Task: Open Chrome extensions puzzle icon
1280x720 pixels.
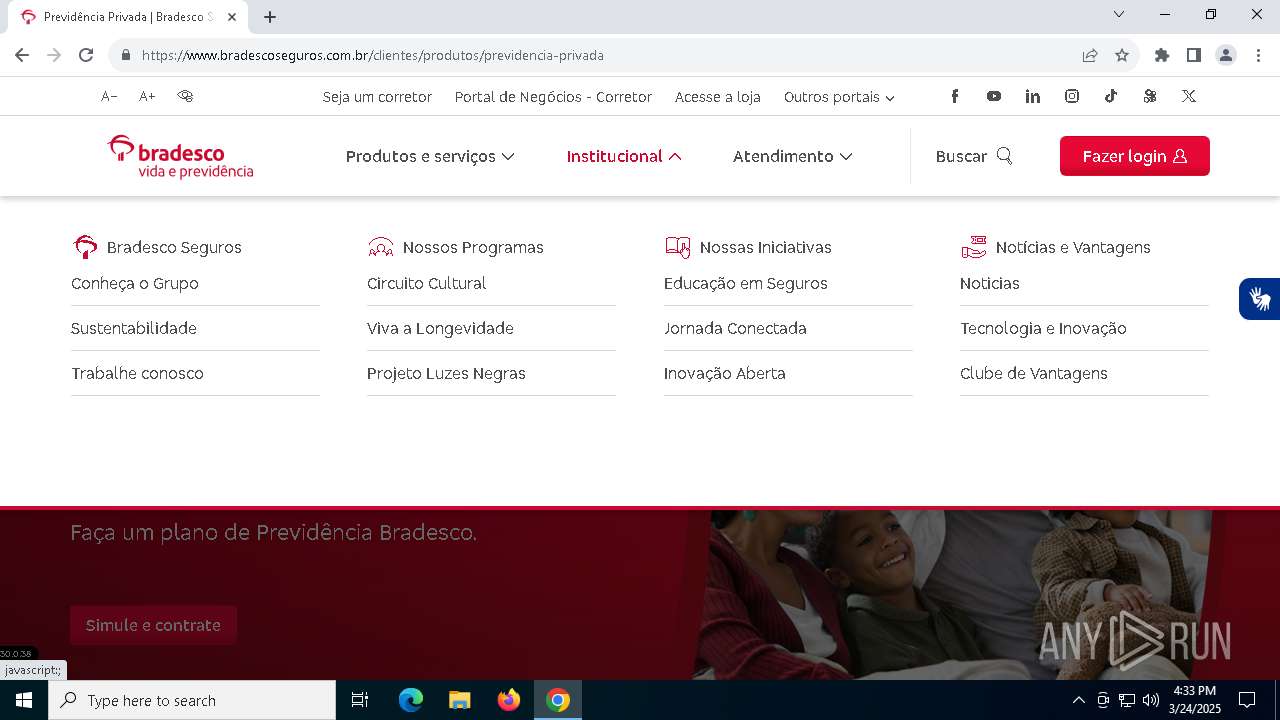Action: coord(1162,55)
